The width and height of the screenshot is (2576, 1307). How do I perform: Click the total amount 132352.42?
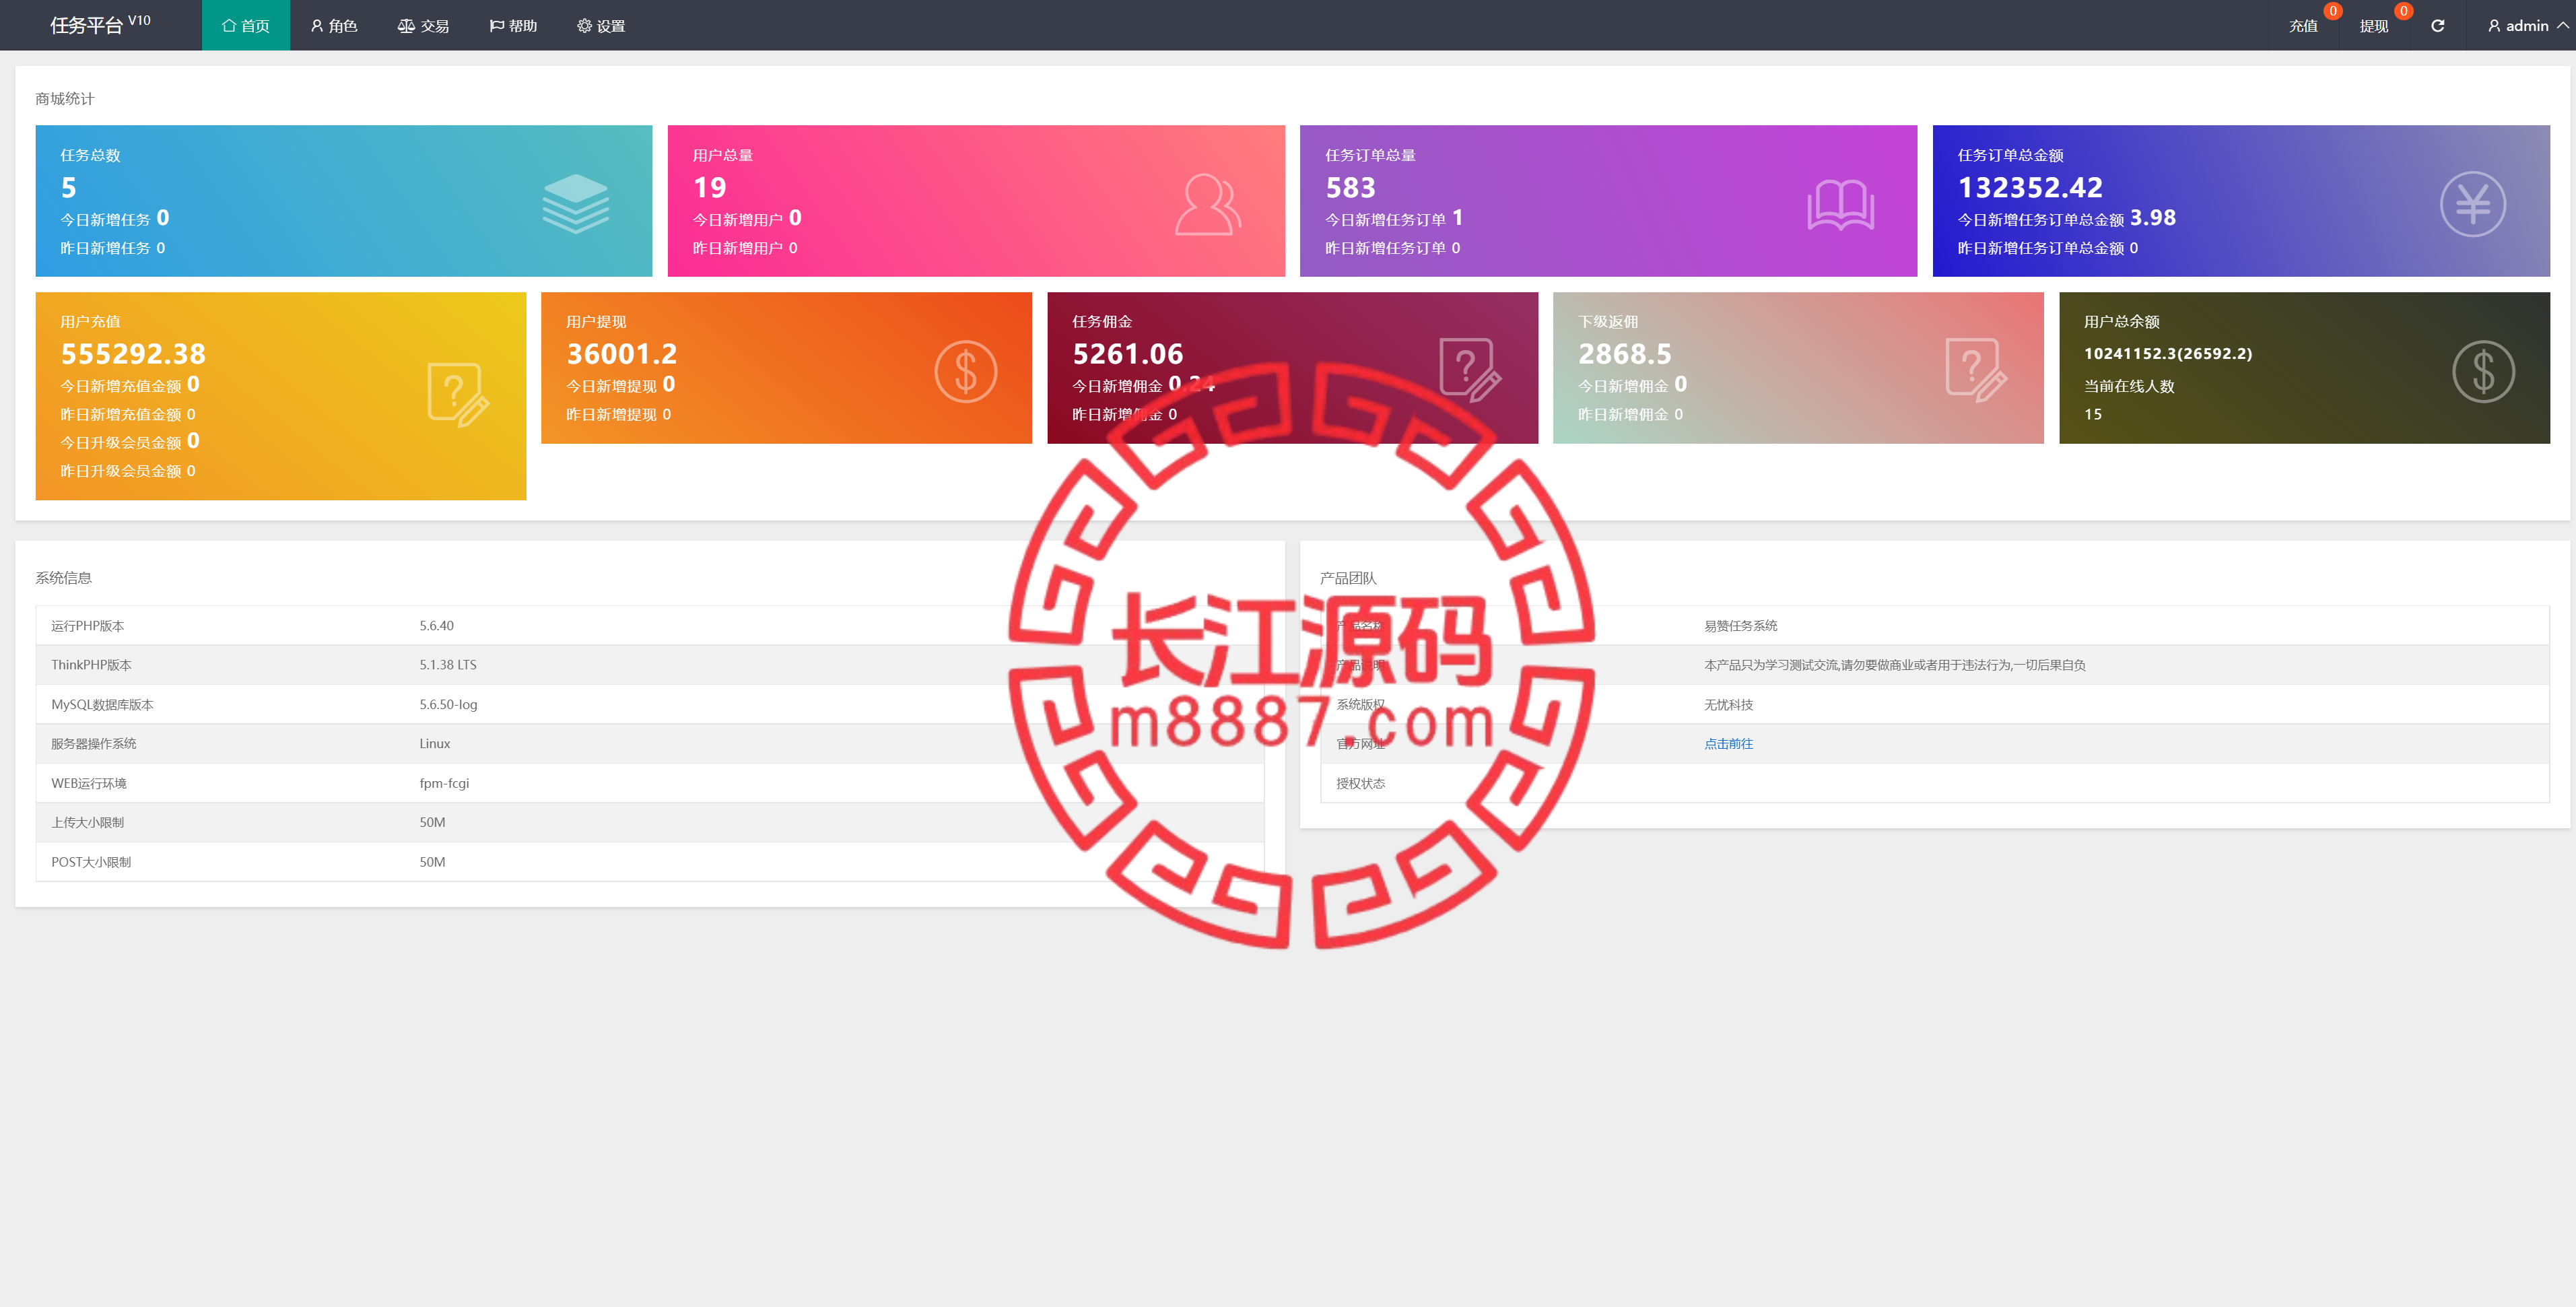pyautogui.click(x=2030, y=187)
